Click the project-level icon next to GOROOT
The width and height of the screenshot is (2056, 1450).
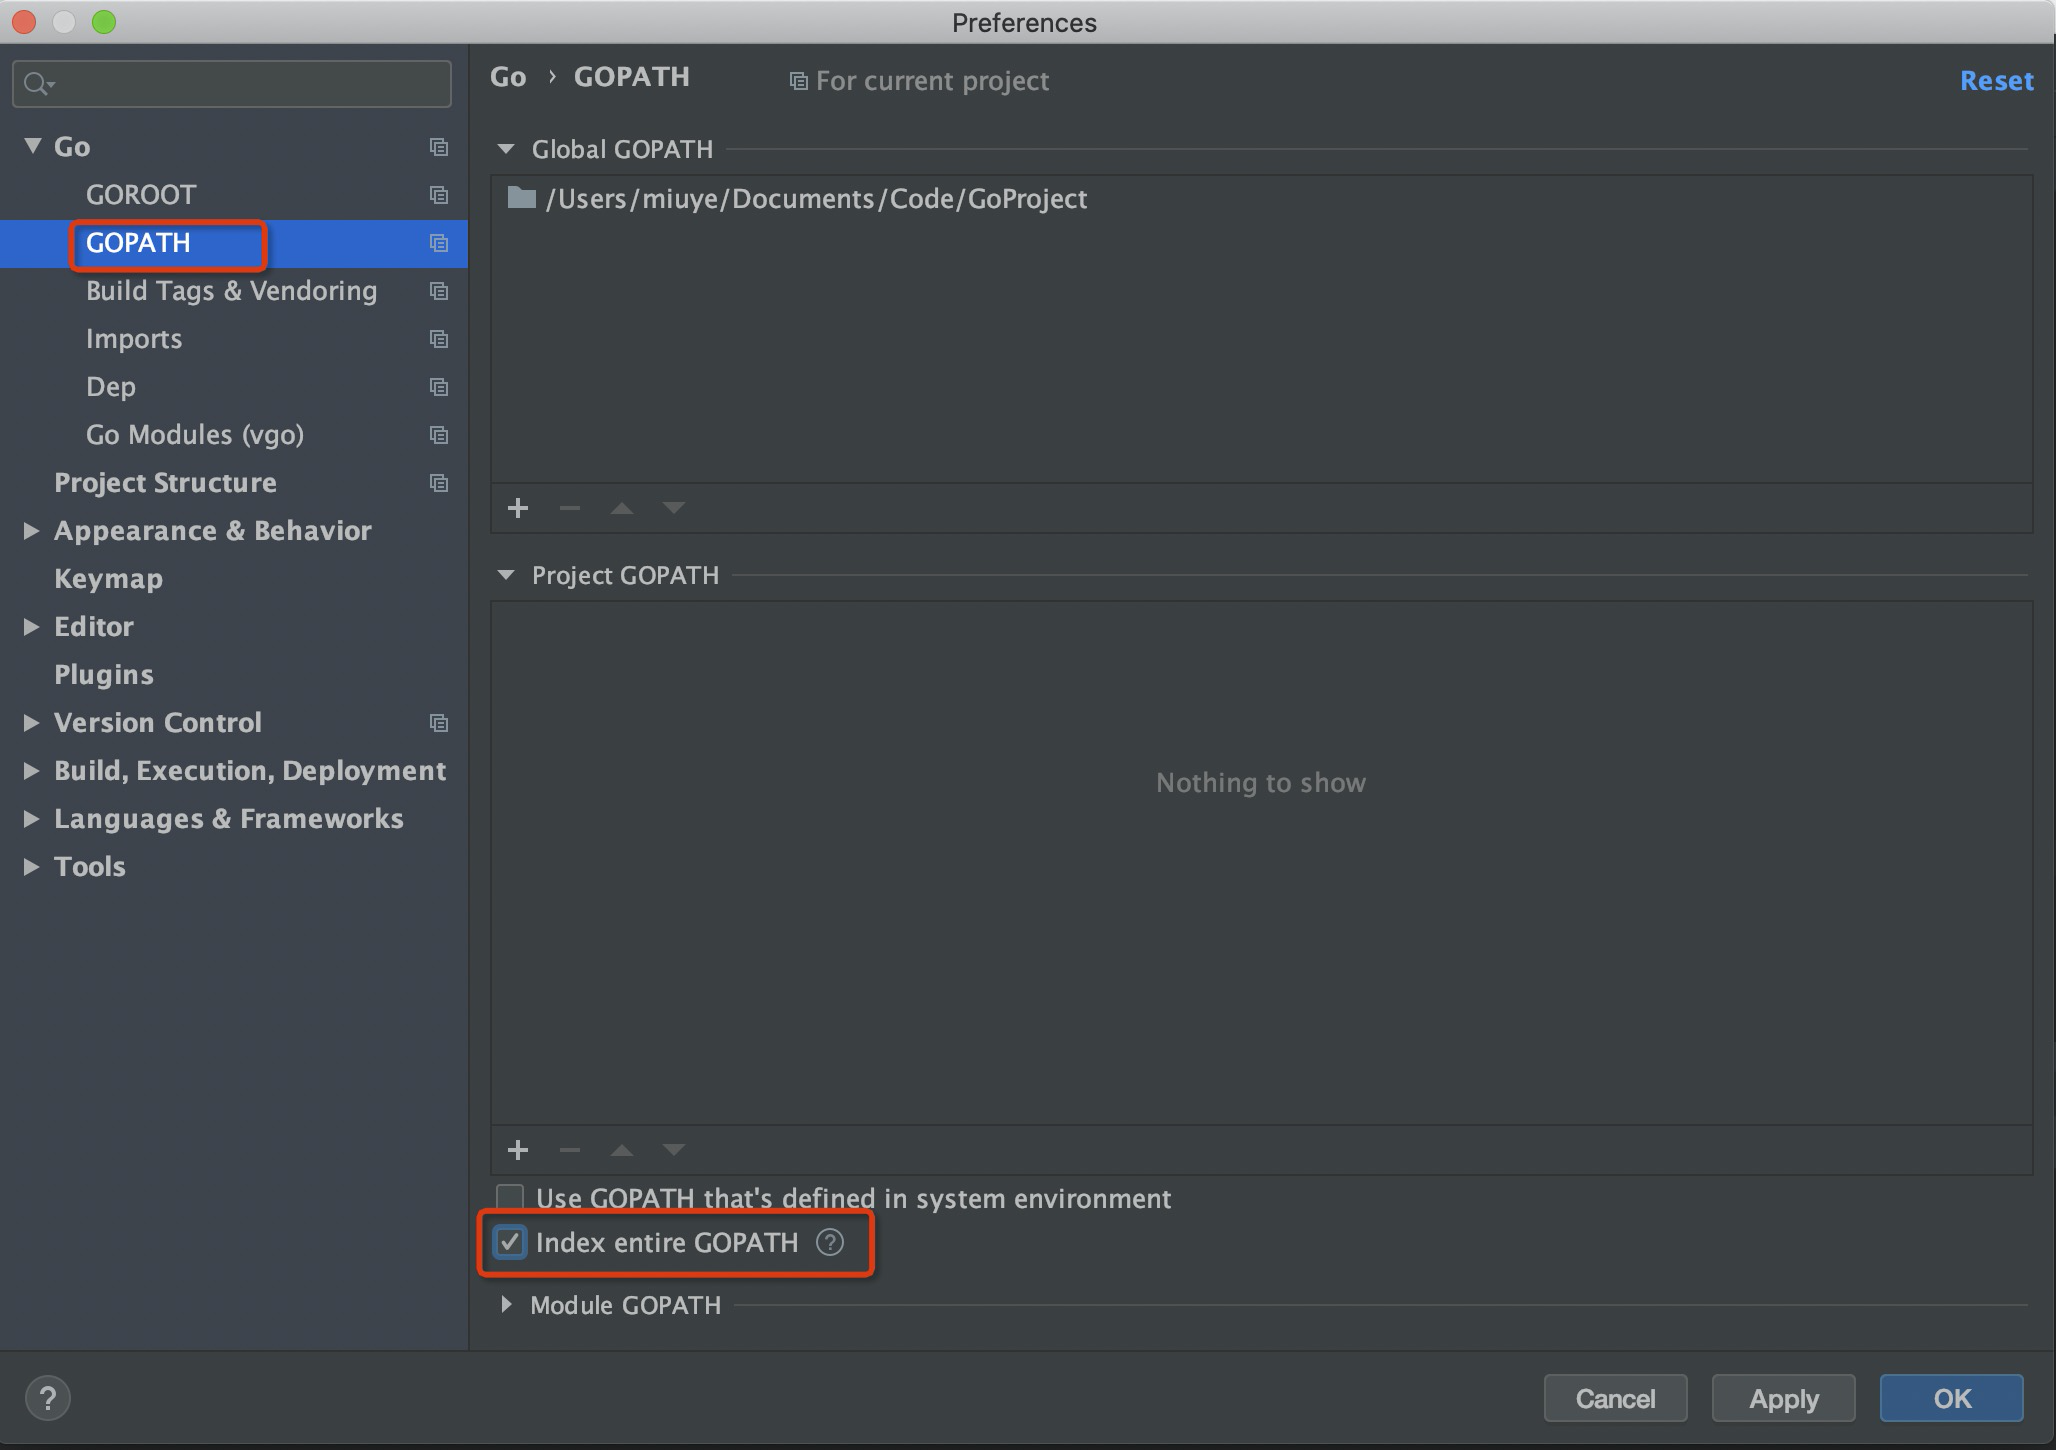pyautogui.click(x=438, y=195)
